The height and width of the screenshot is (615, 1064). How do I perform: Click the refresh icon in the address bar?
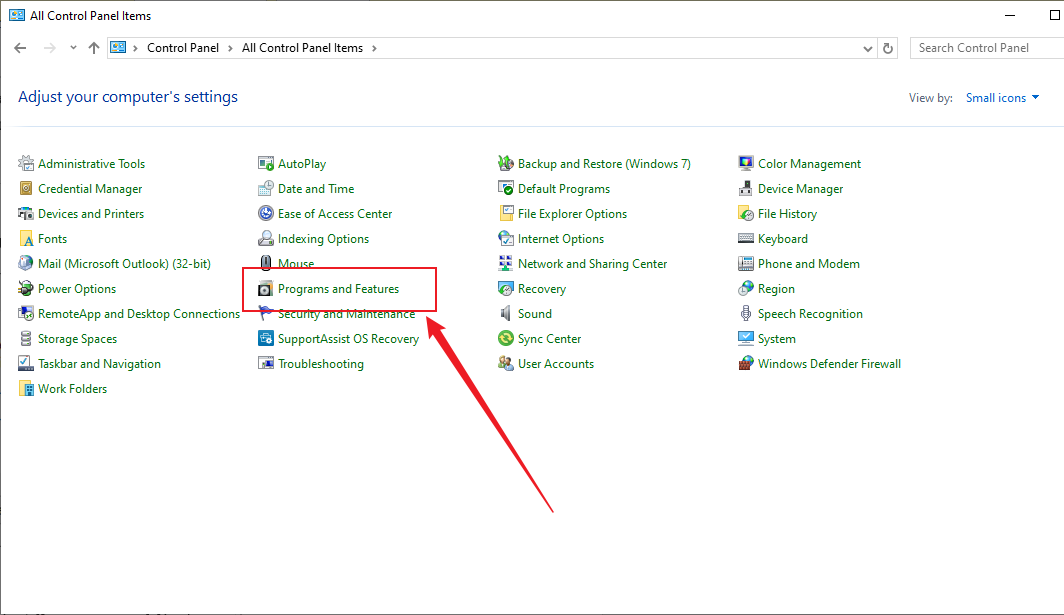[x=888, y=47]
